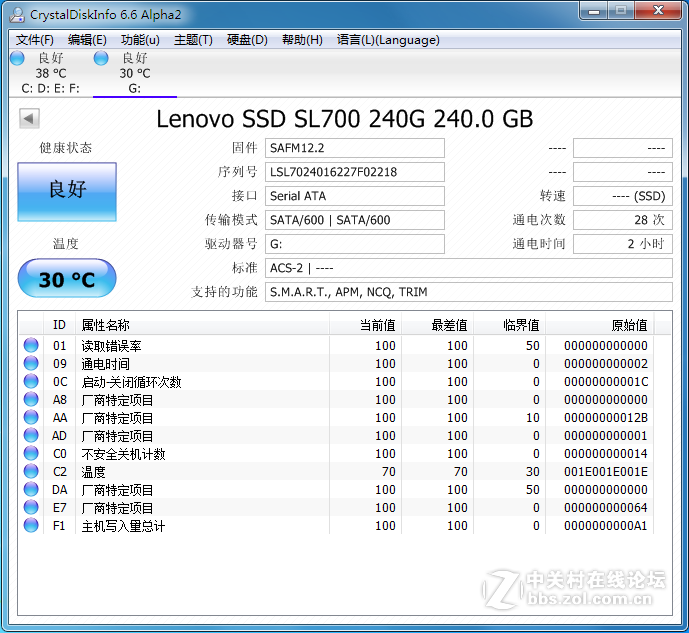Click the 固件 field SAFM12.2

click(355, 148)
